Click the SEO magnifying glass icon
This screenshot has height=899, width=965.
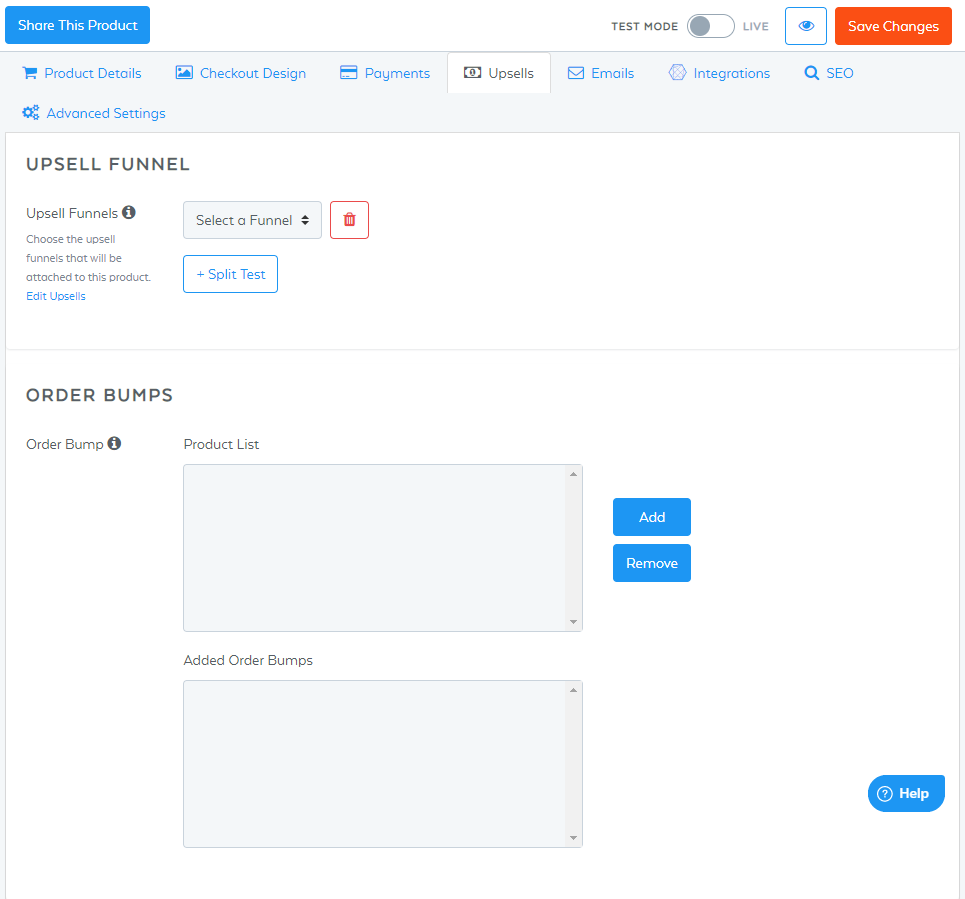812,73
